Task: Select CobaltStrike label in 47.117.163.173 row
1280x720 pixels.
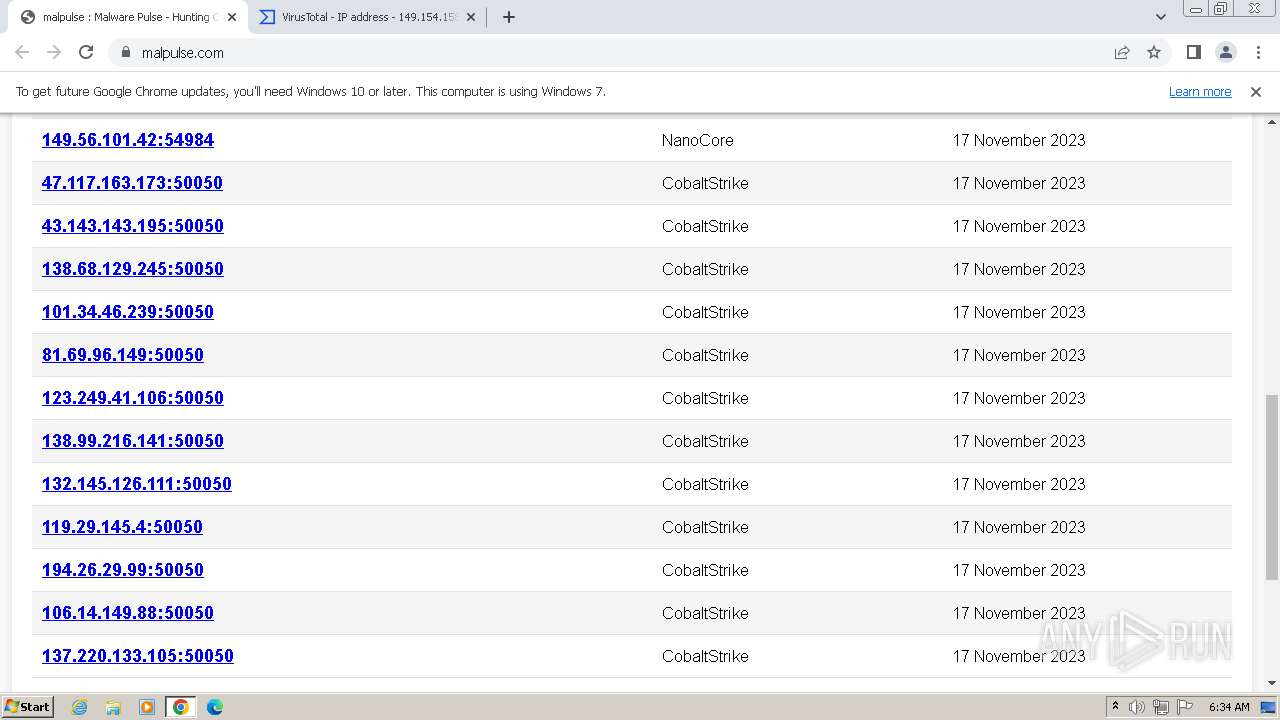Action: [x=705, y=183]
